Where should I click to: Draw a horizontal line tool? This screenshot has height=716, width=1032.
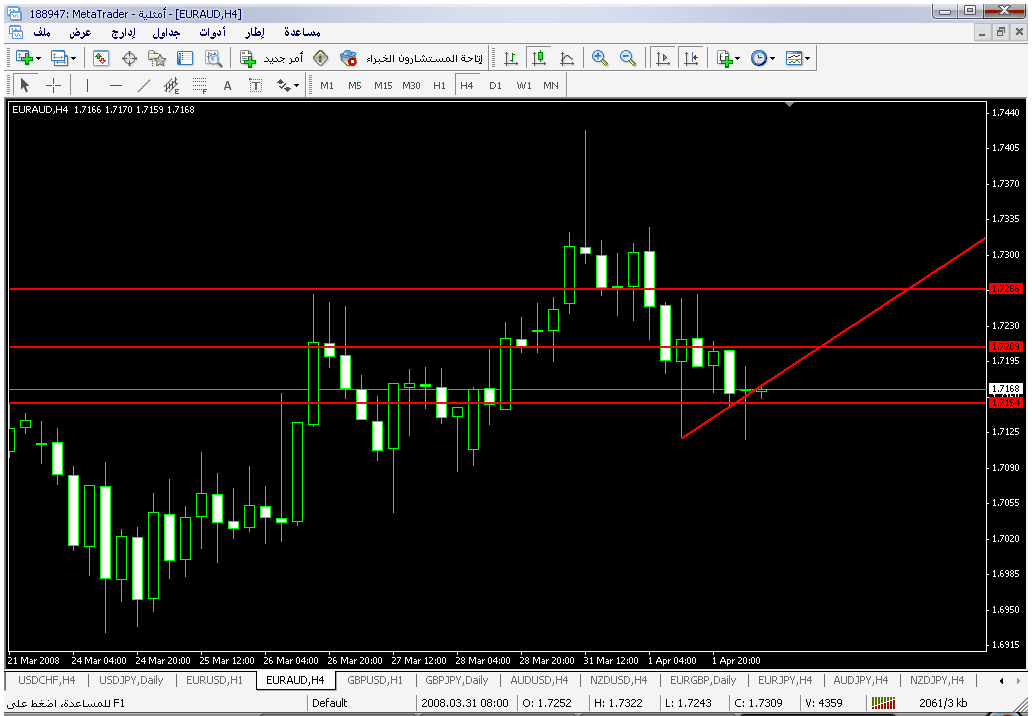[116, 85]
